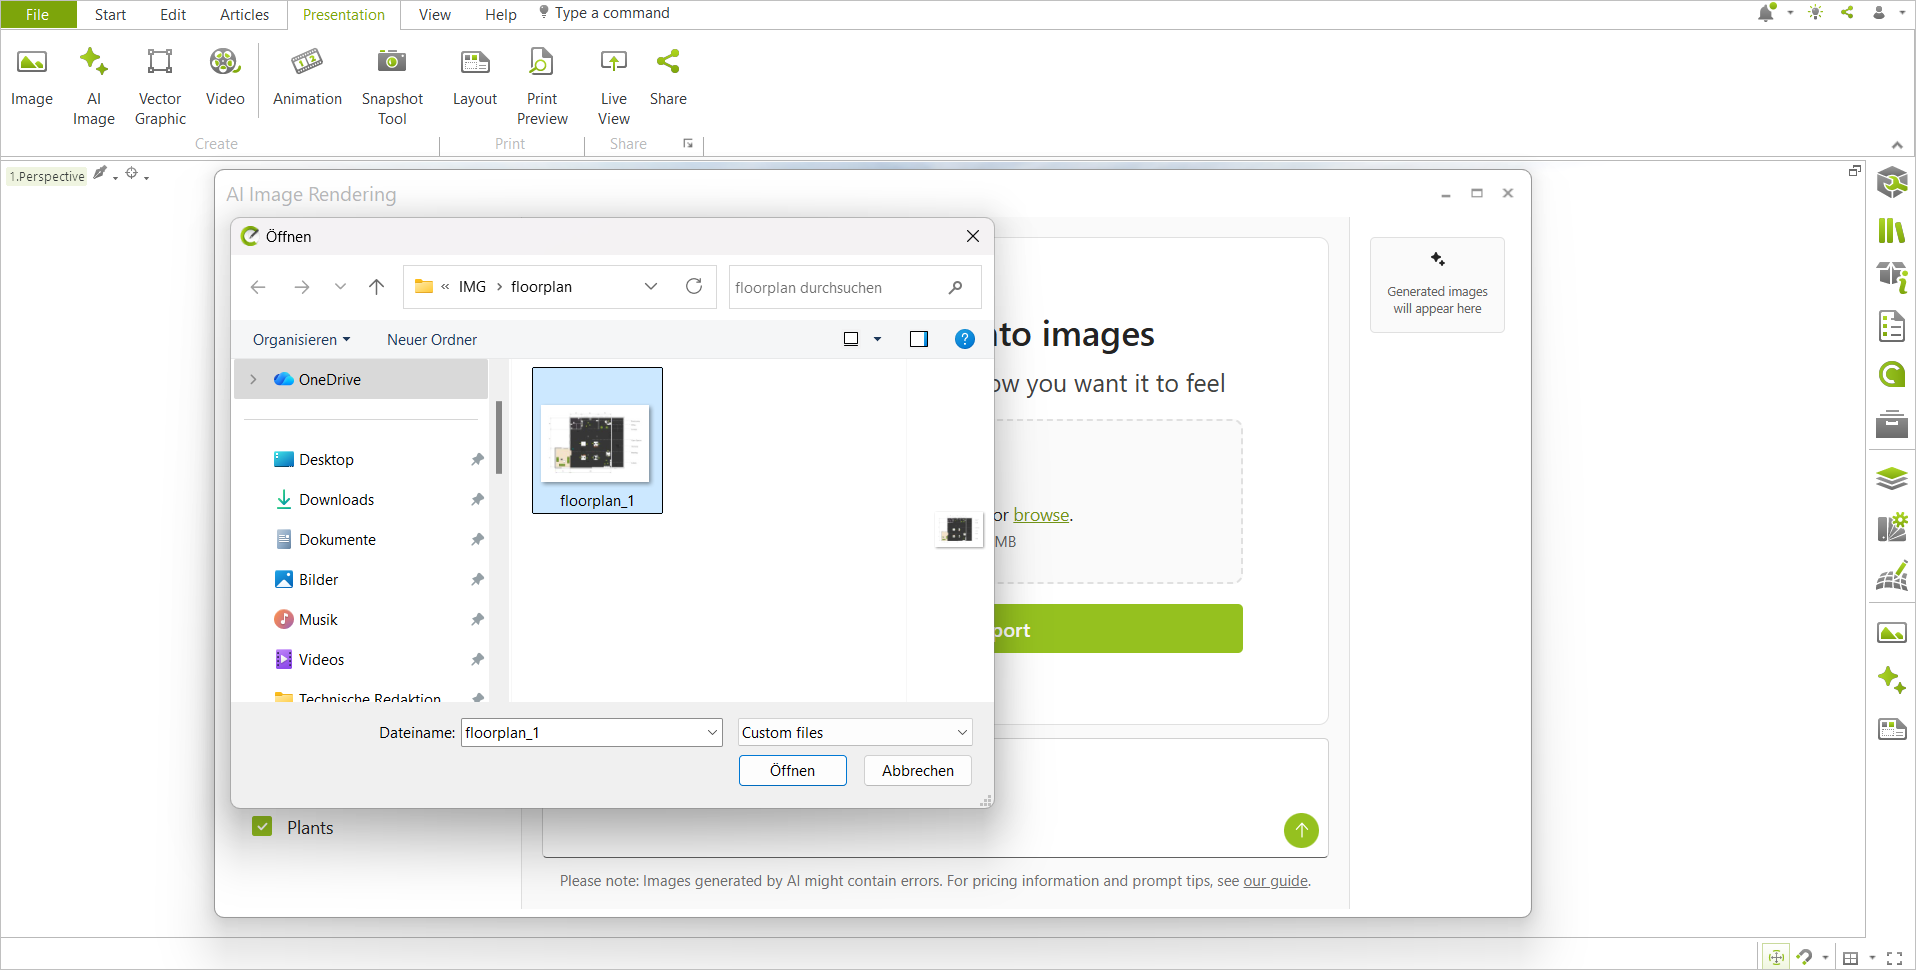Open the grid pencil sidebar panel
Screen dimensions: 1916x970
(x=1891, y=576)
